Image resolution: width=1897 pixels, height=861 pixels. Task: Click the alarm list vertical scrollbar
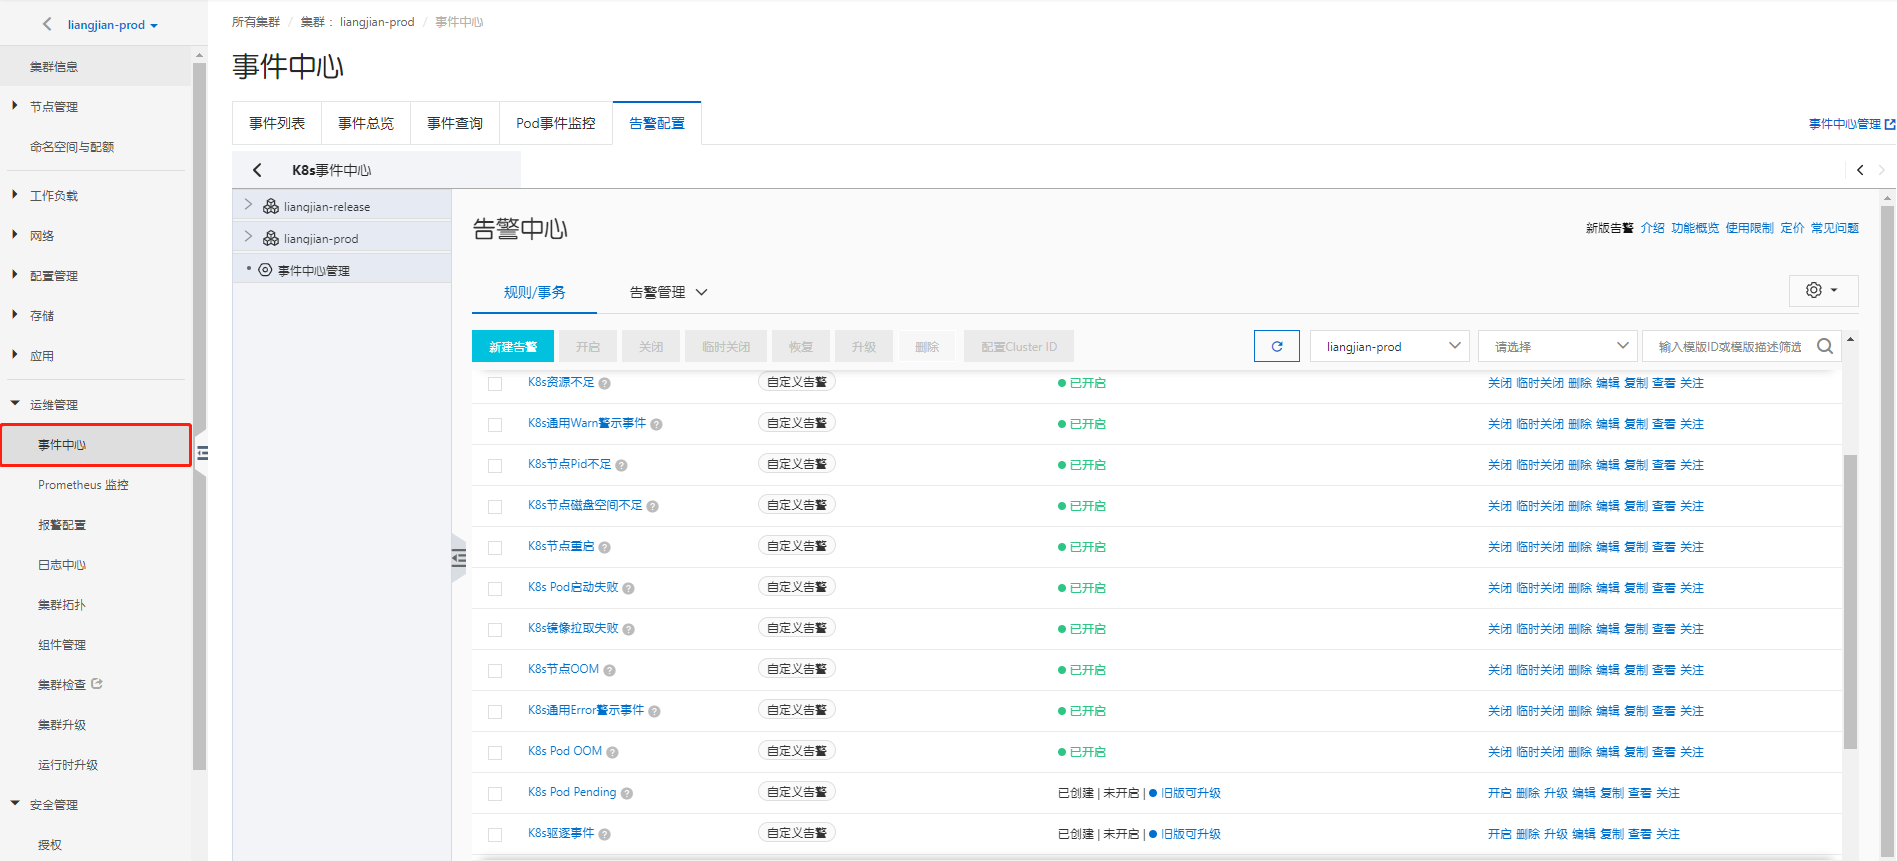click(x=1850, y=600)
